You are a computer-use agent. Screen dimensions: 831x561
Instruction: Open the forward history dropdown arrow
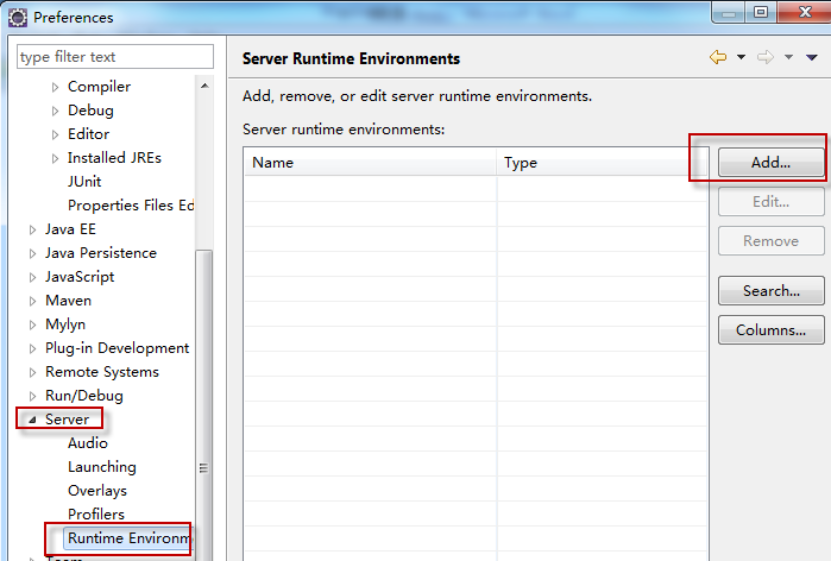[789, 57]
